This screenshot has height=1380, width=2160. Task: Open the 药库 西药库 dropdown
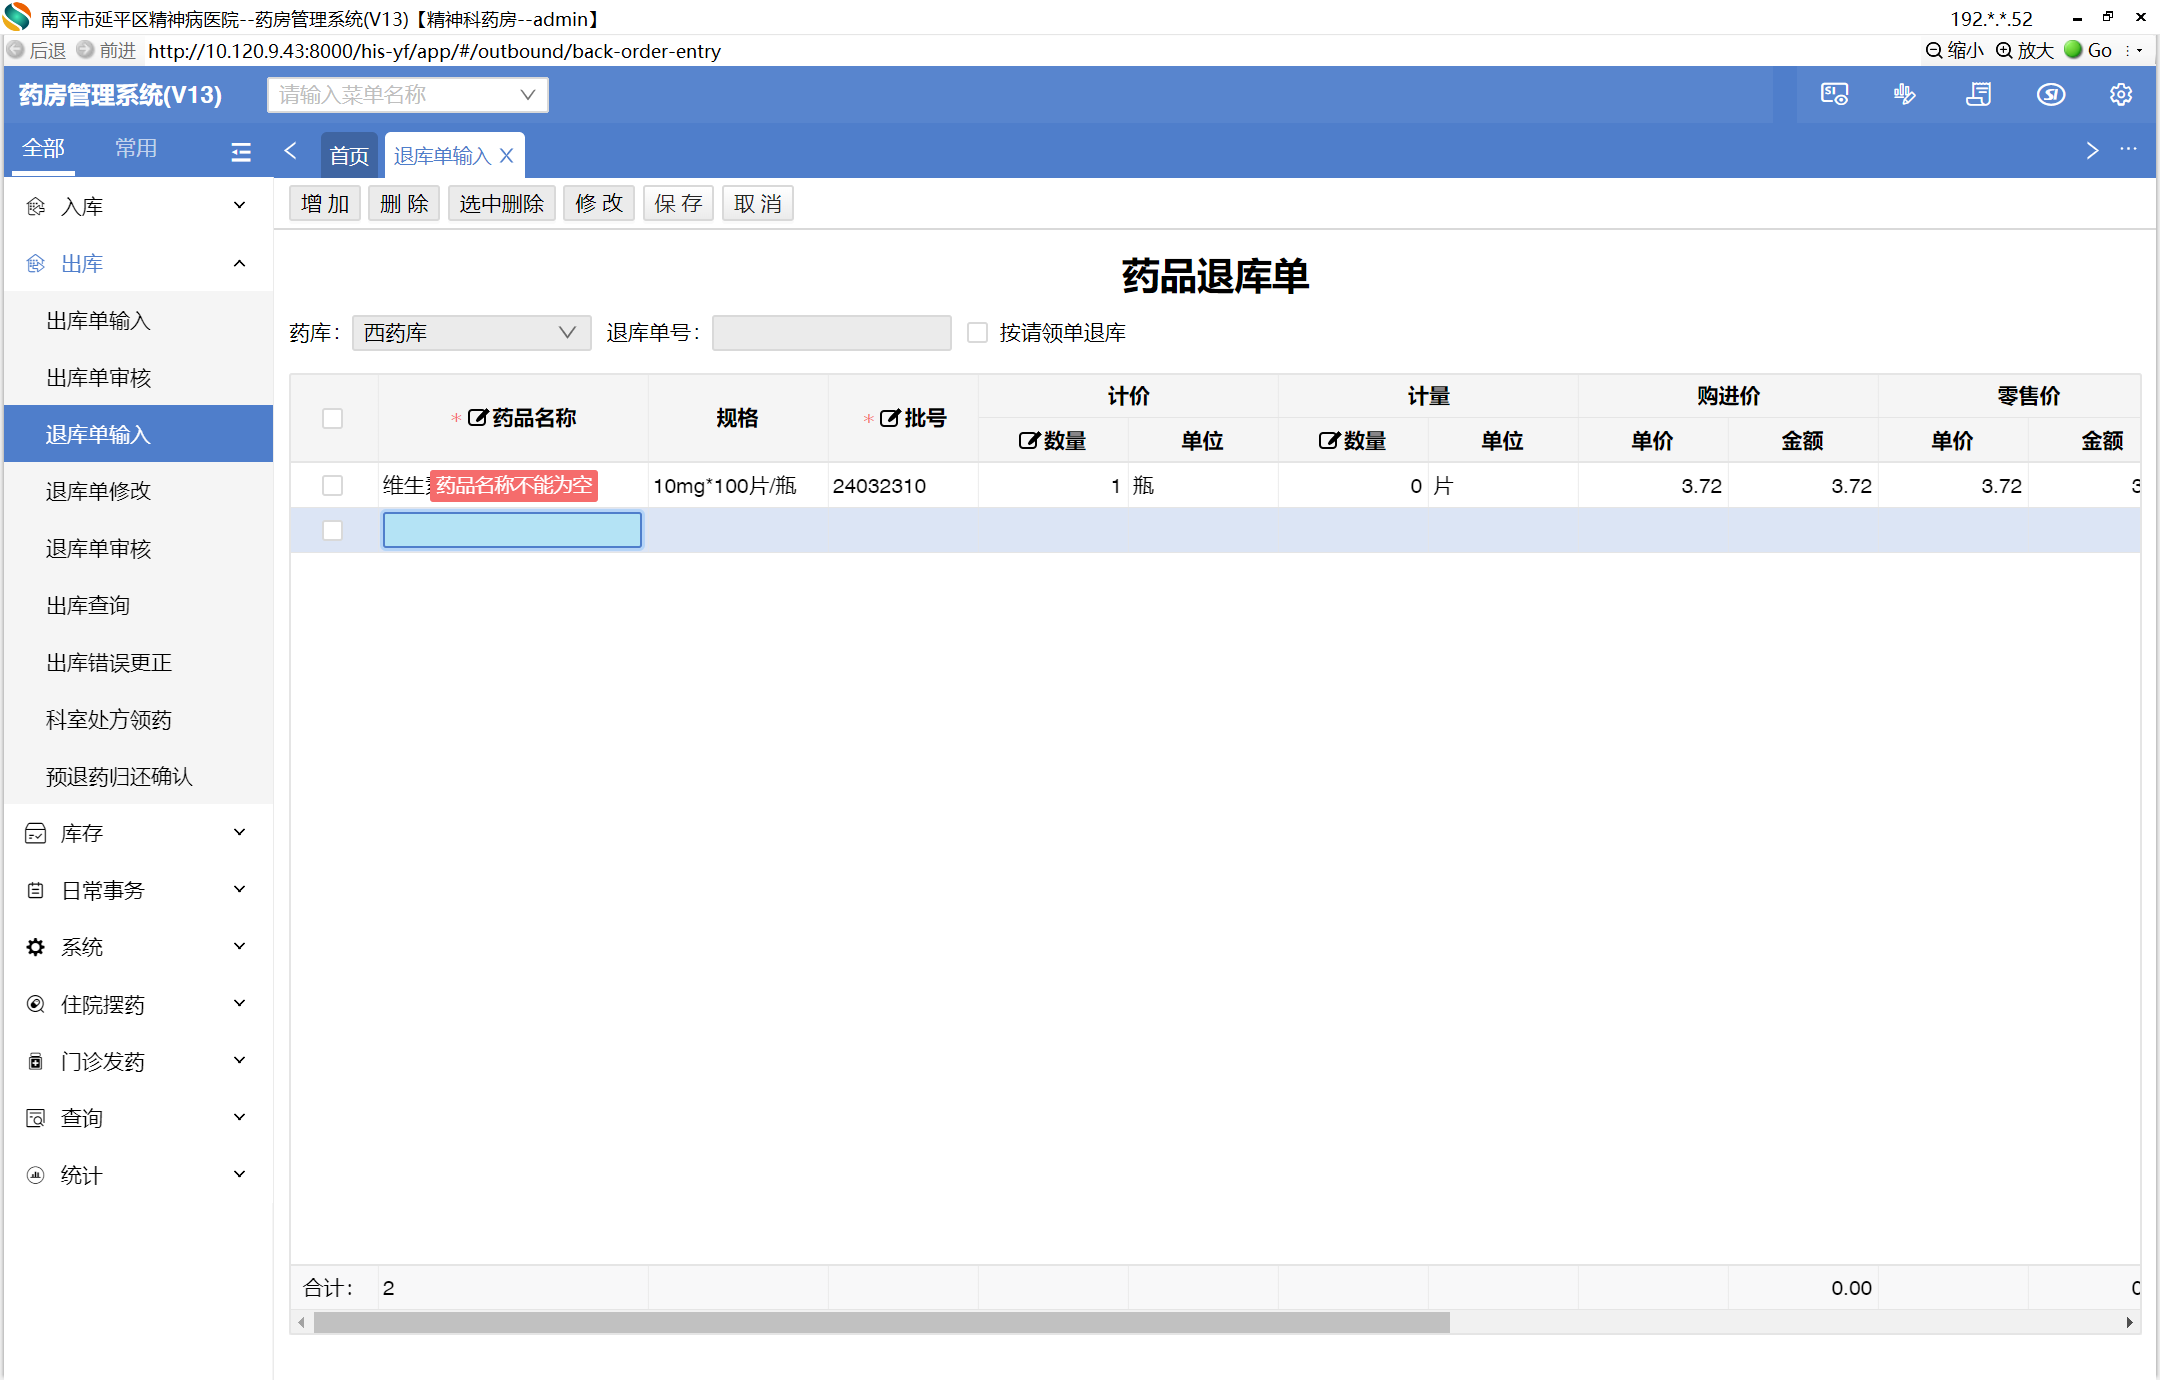471,333
